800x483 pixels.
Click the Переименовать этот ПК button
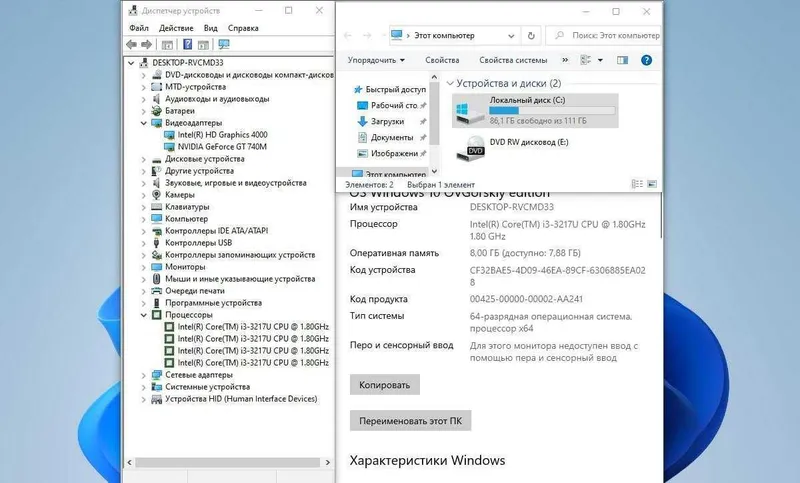(410, 421)
